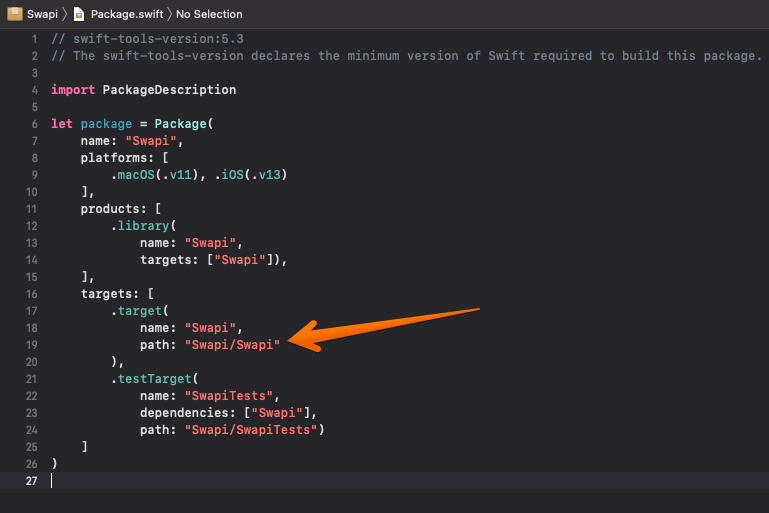Click the .testTarget( call
The height and width of the screenshot is (513, 769).
154,379
